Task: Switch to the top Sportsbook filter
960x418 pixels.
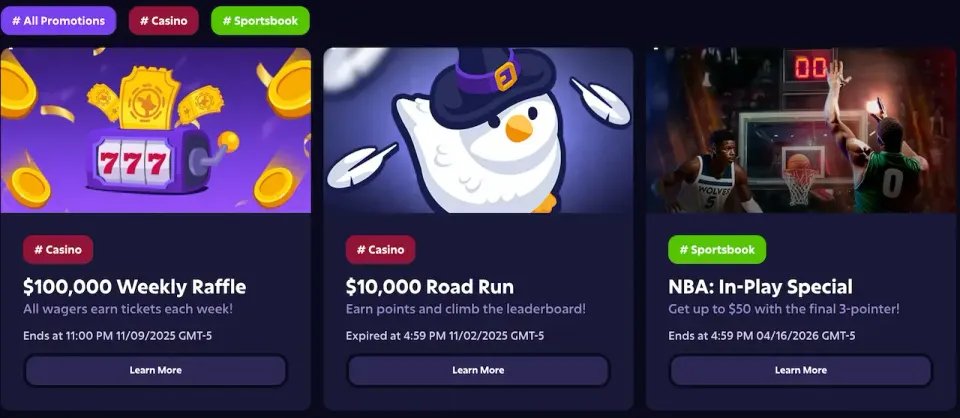Action: coord(260,21)
